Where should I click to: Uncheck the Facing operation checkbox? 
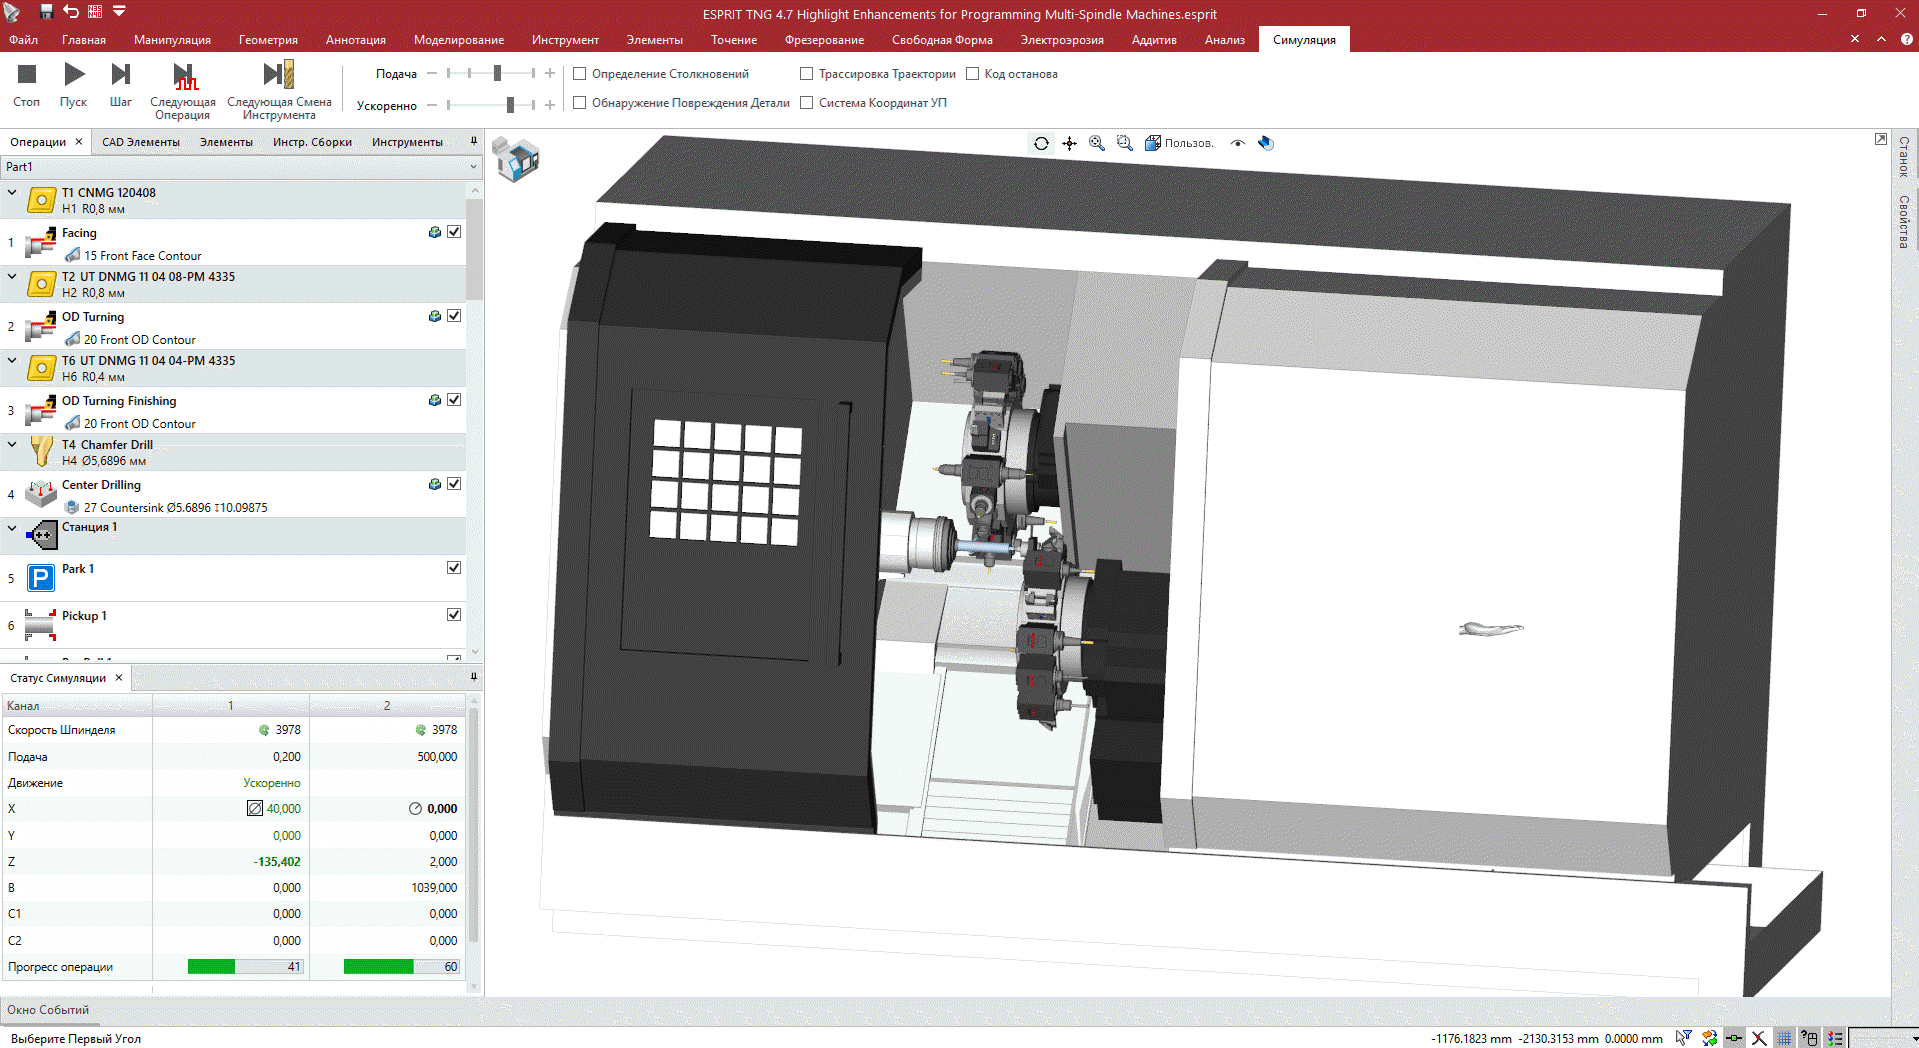[x=454, y=232]
